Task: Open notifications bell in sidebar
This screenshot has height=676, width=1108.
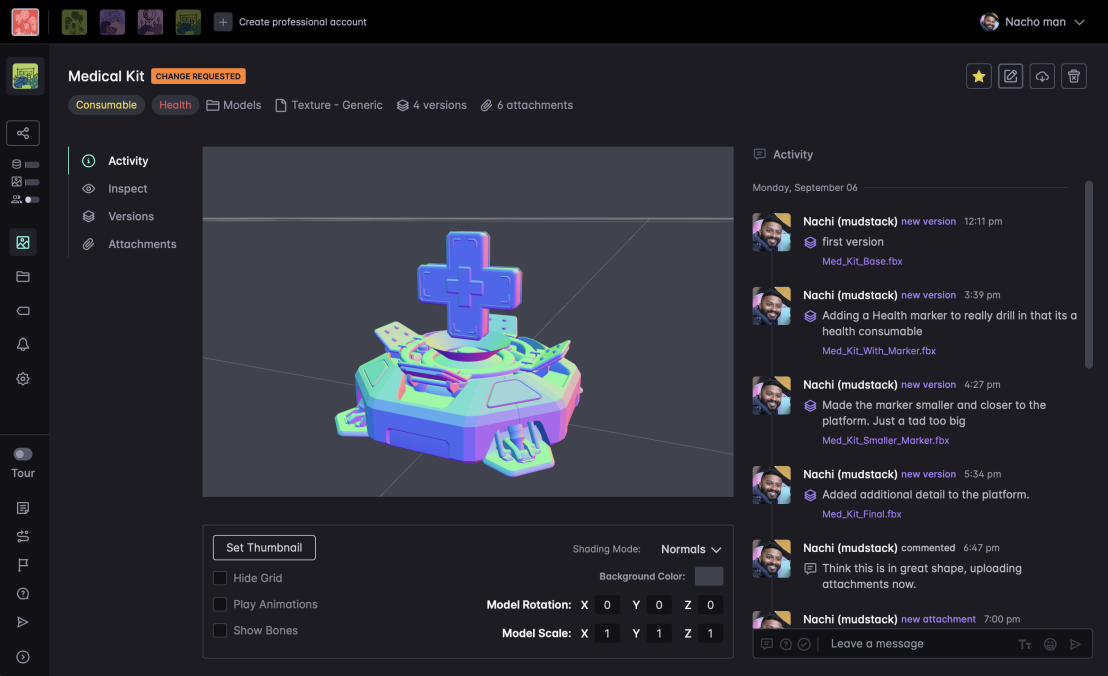Action: [x=23, y=345]
